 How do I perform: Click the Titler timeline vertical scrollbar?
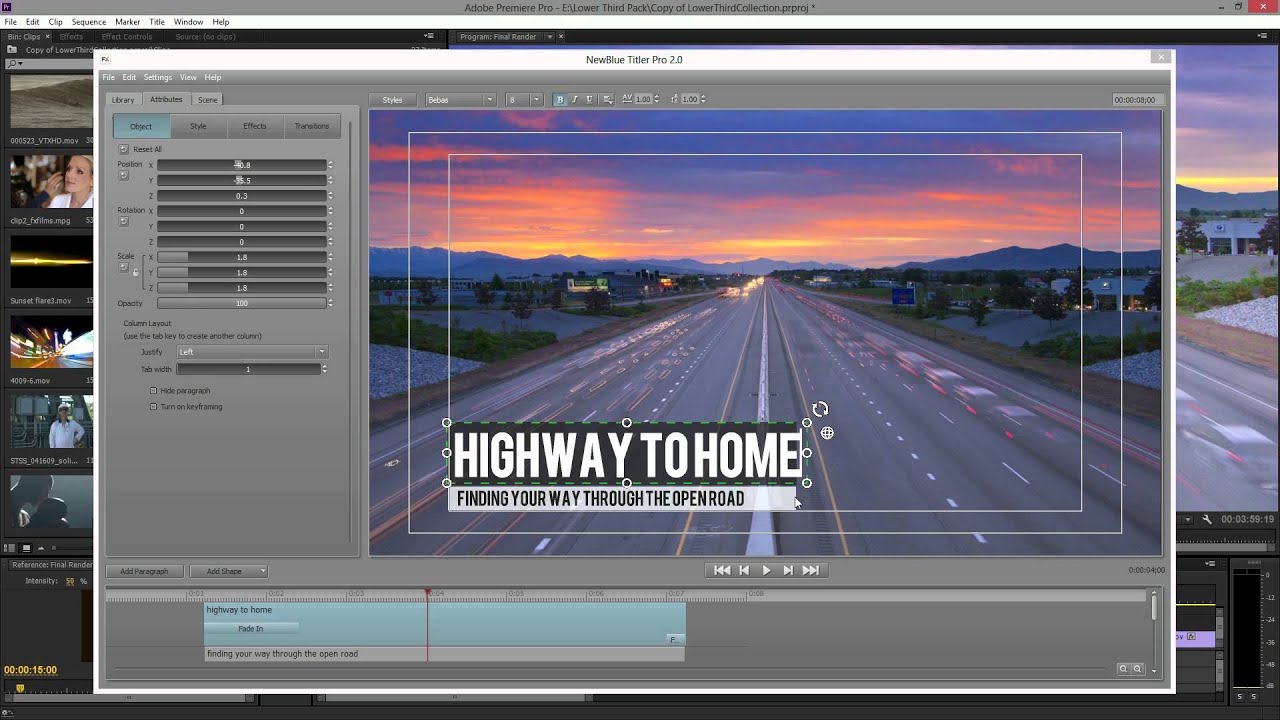click(x=1153, y=607)
